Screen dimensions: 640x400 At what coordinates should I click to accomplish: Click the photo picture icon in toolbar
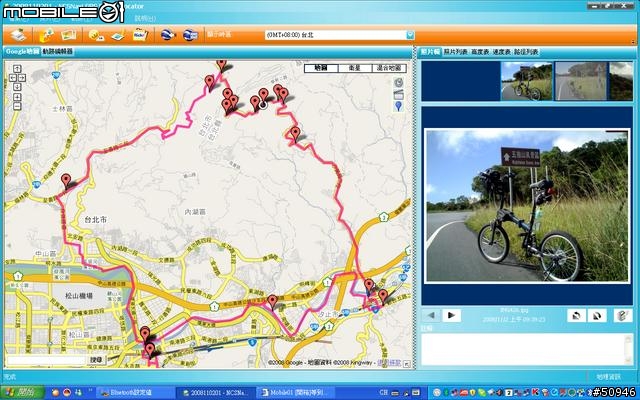click(x=69, y=35)
